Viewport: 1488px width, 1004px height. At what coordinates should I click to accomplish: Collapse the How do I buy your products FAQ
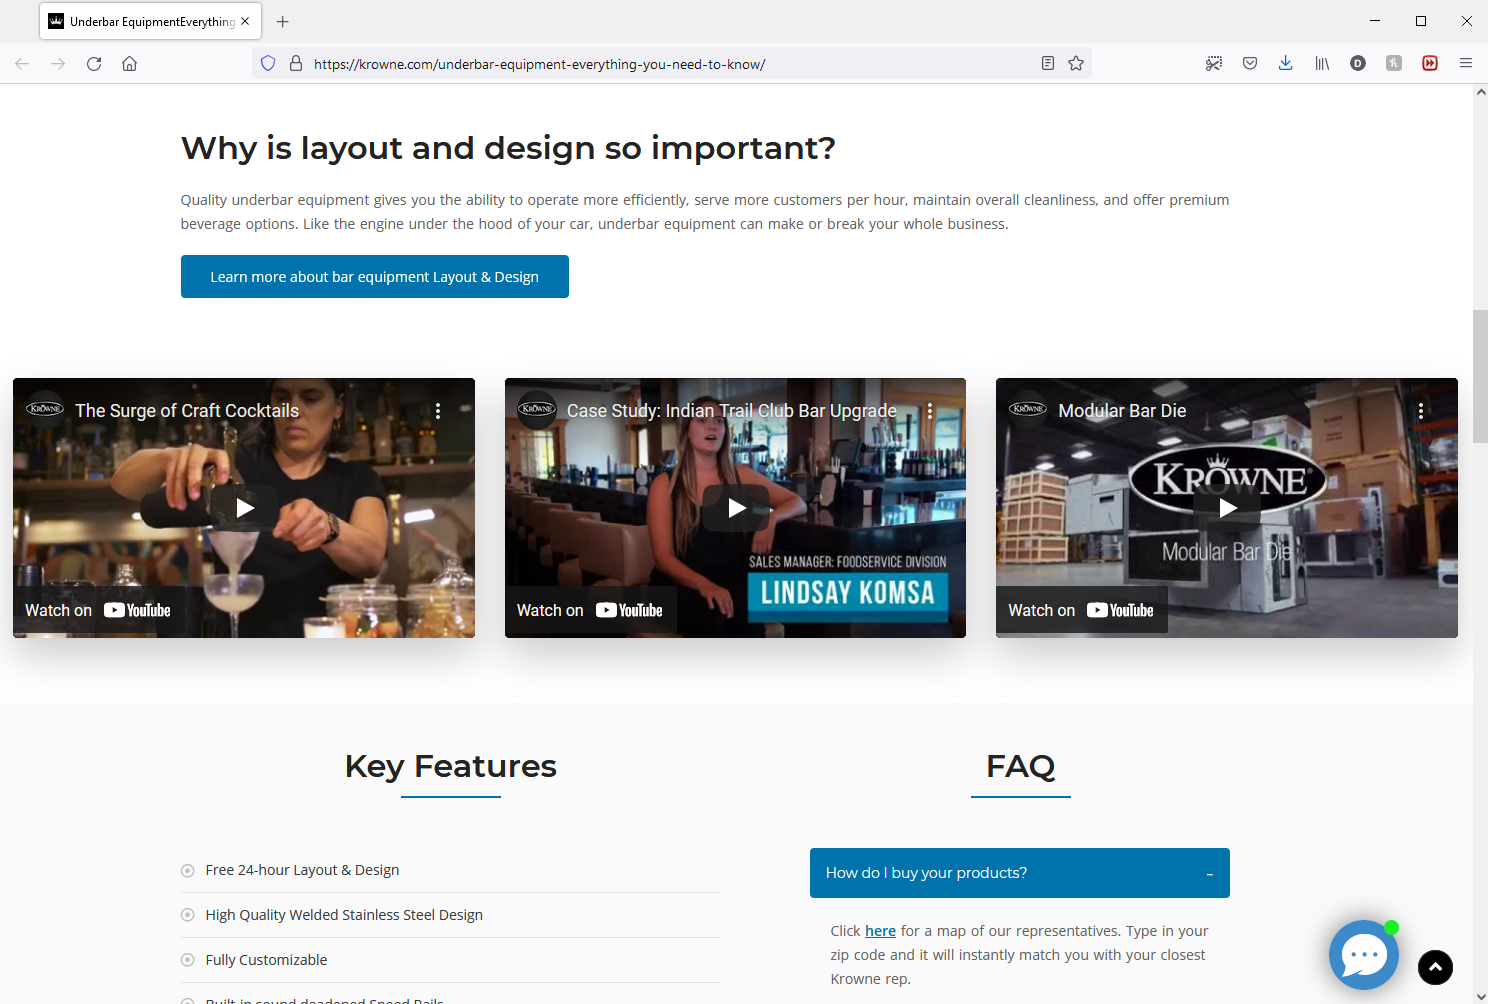click(1020, 873)
